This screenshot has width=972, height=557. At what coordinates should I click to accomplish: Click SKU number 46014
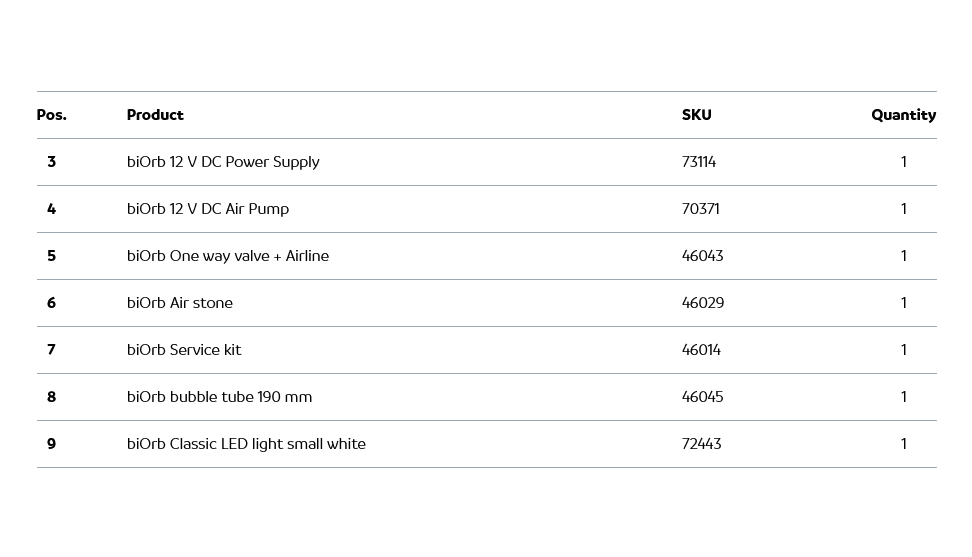701,350
